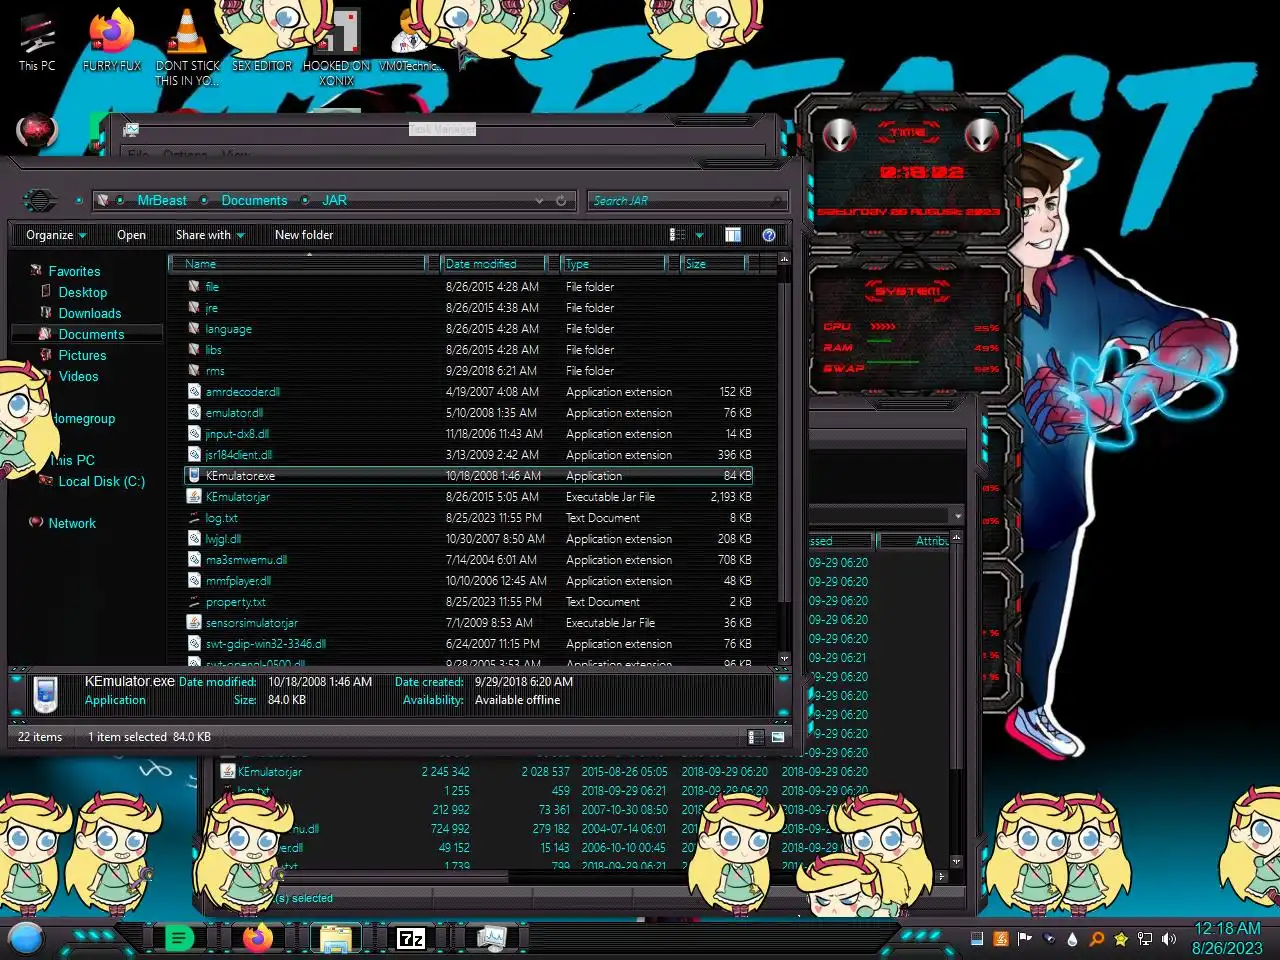Select Local Disk (C:) in the sidebar
Image resolution: width=1280 pixels, height=960 pixels.
[x=101, y=481]
